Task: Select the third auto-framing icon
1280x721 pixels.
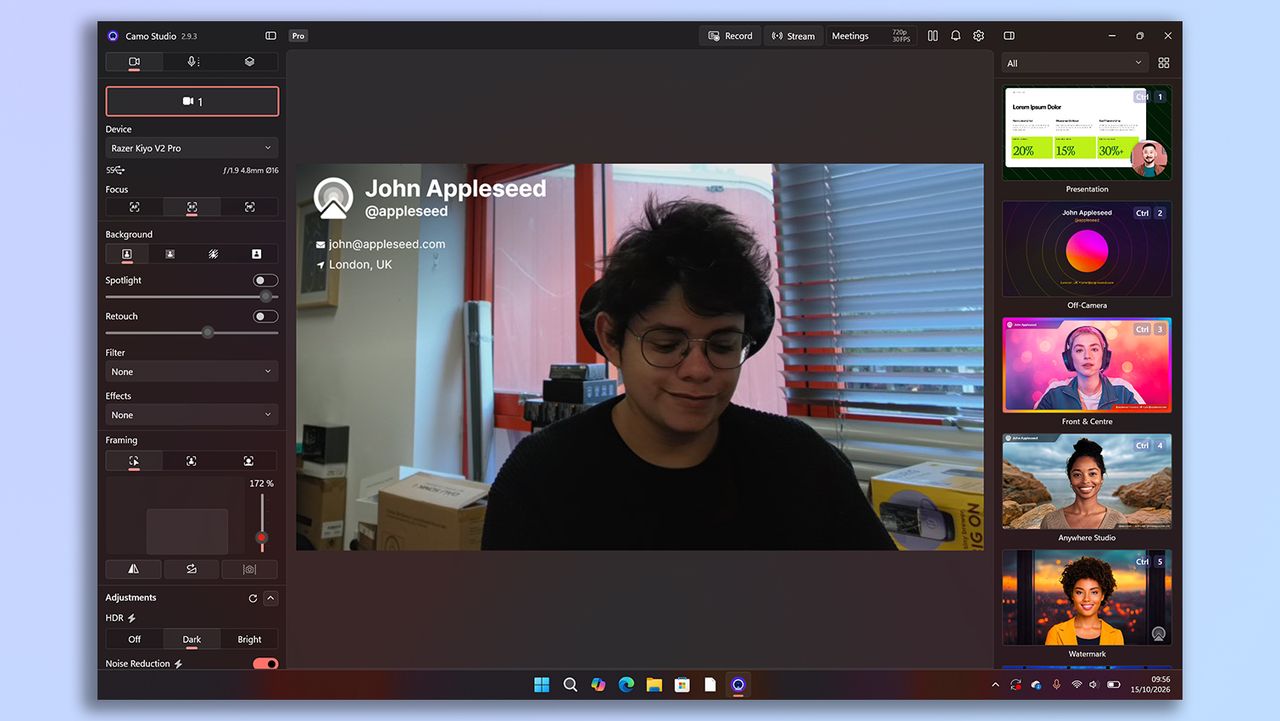Action: click(x=248, y=461)
